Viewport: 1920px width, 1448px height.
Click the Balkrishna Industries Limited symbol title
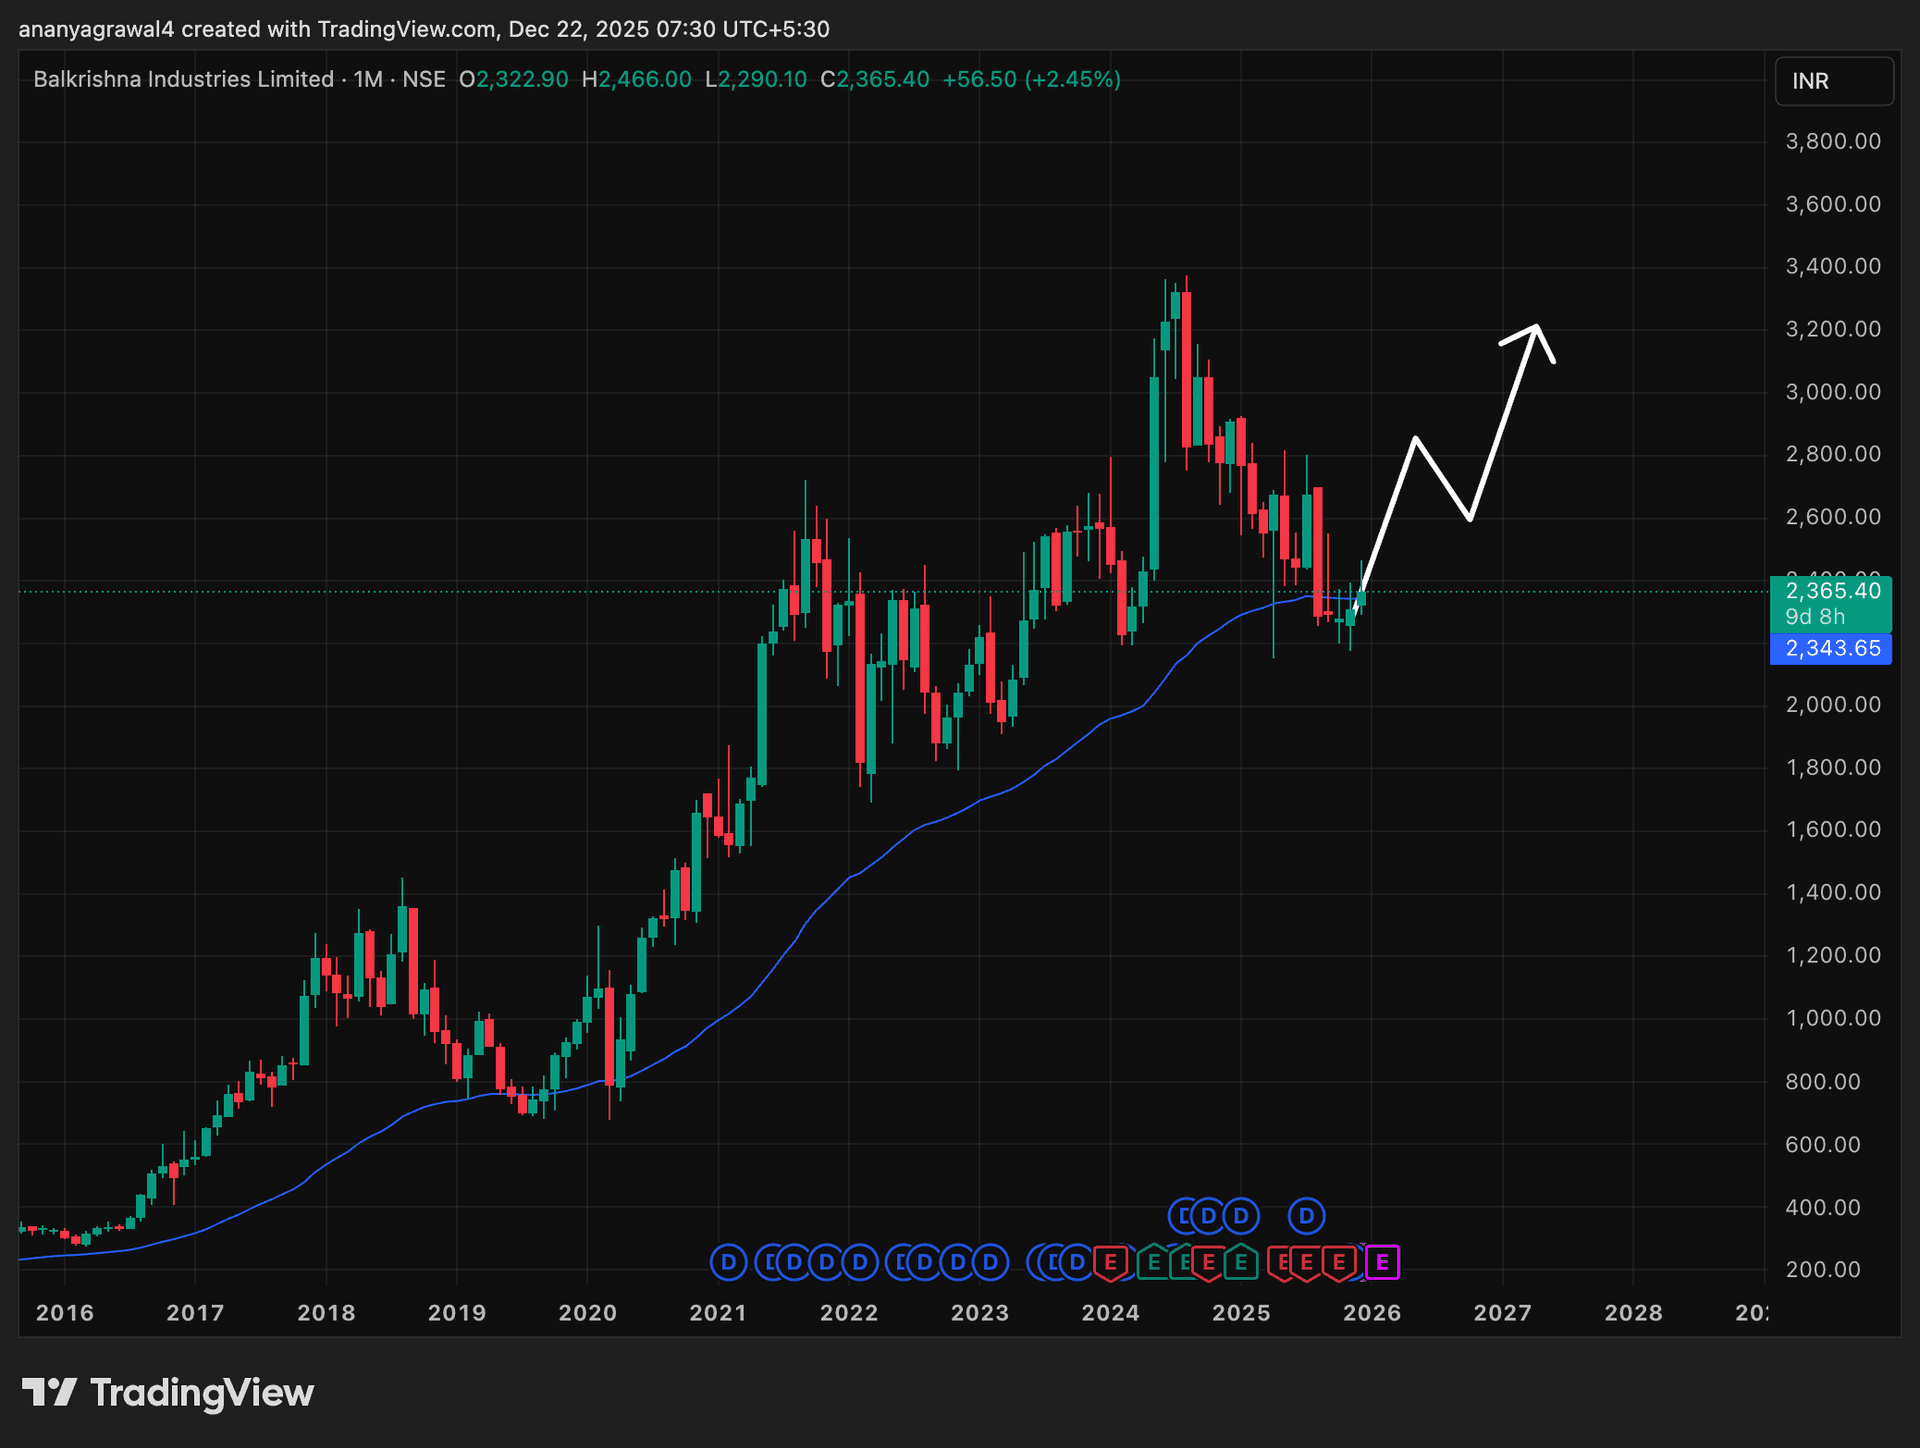(x=184, y=79)
